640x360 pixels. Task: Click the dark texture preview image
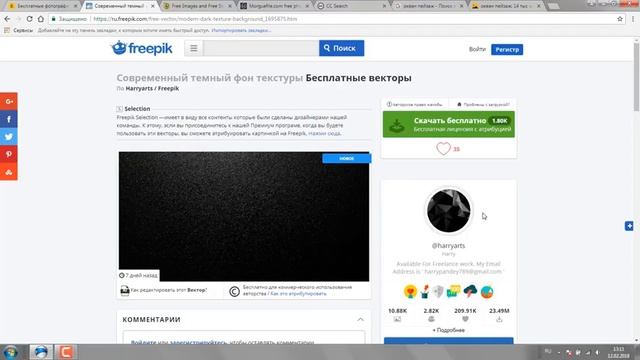pyautogui.click(x=244, y=216)
